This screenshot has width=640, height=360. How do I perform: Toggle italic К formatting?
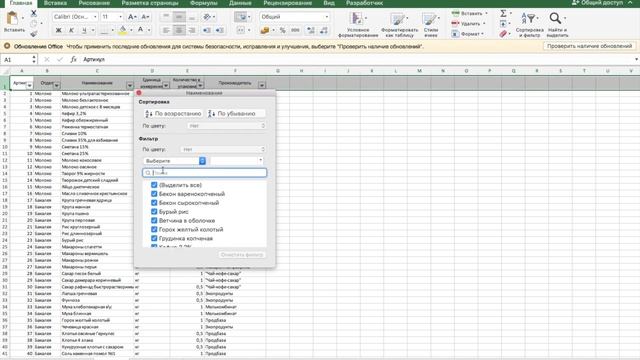click(71, 30)
